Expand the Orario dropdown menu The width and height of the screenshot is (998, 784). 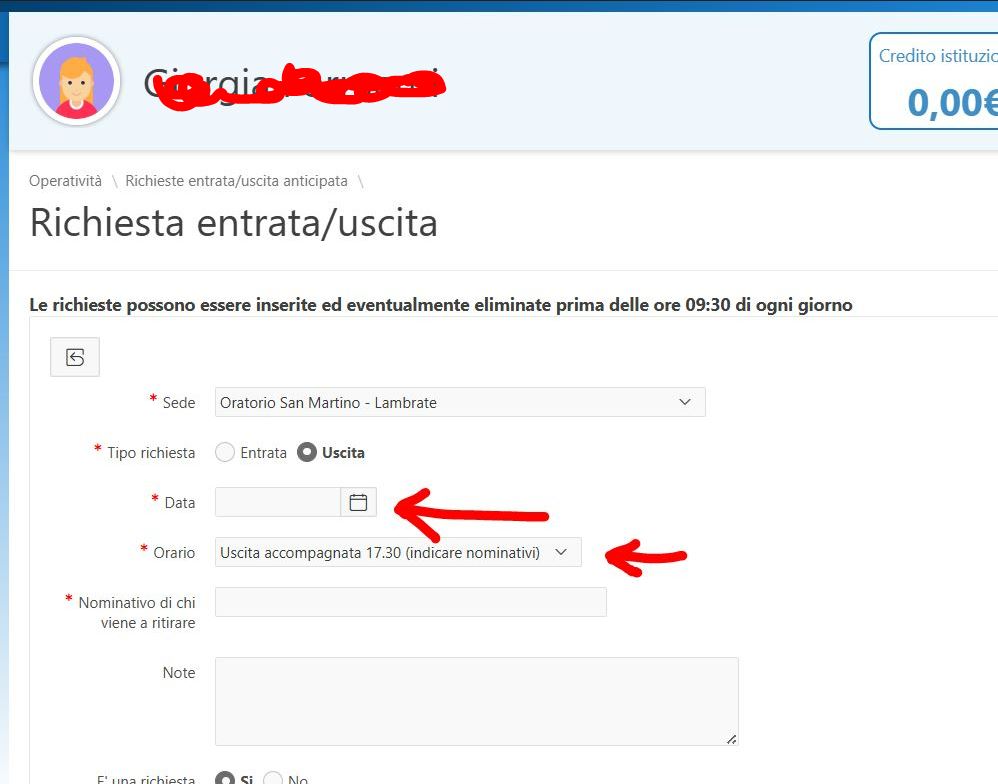click(x=397, y=552)
